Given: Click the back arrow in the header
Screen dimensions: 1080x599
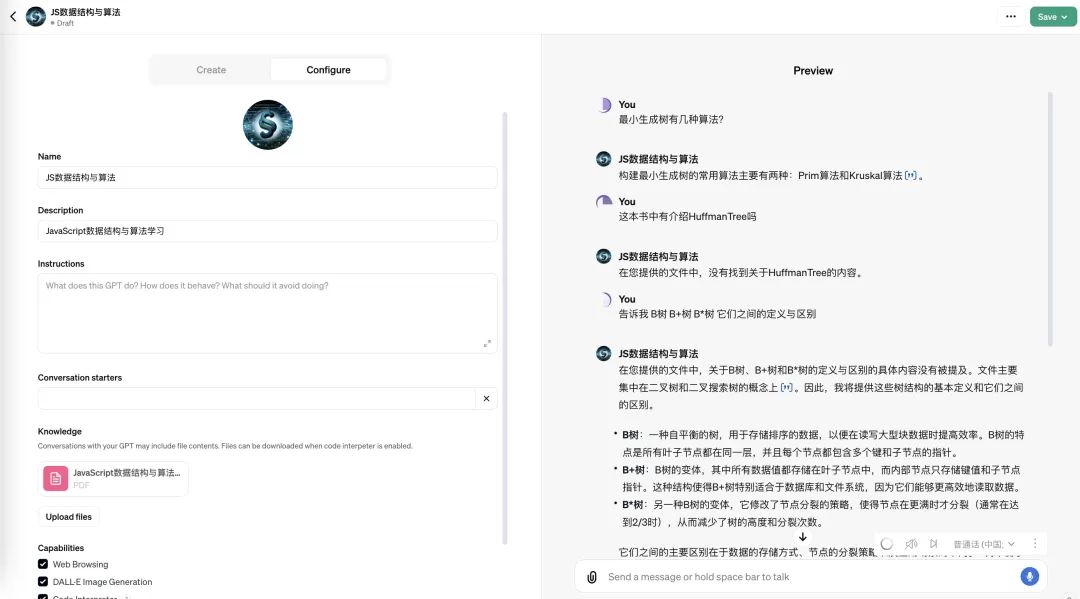Looking at the screenshot, I should click(x=13, y=17).
